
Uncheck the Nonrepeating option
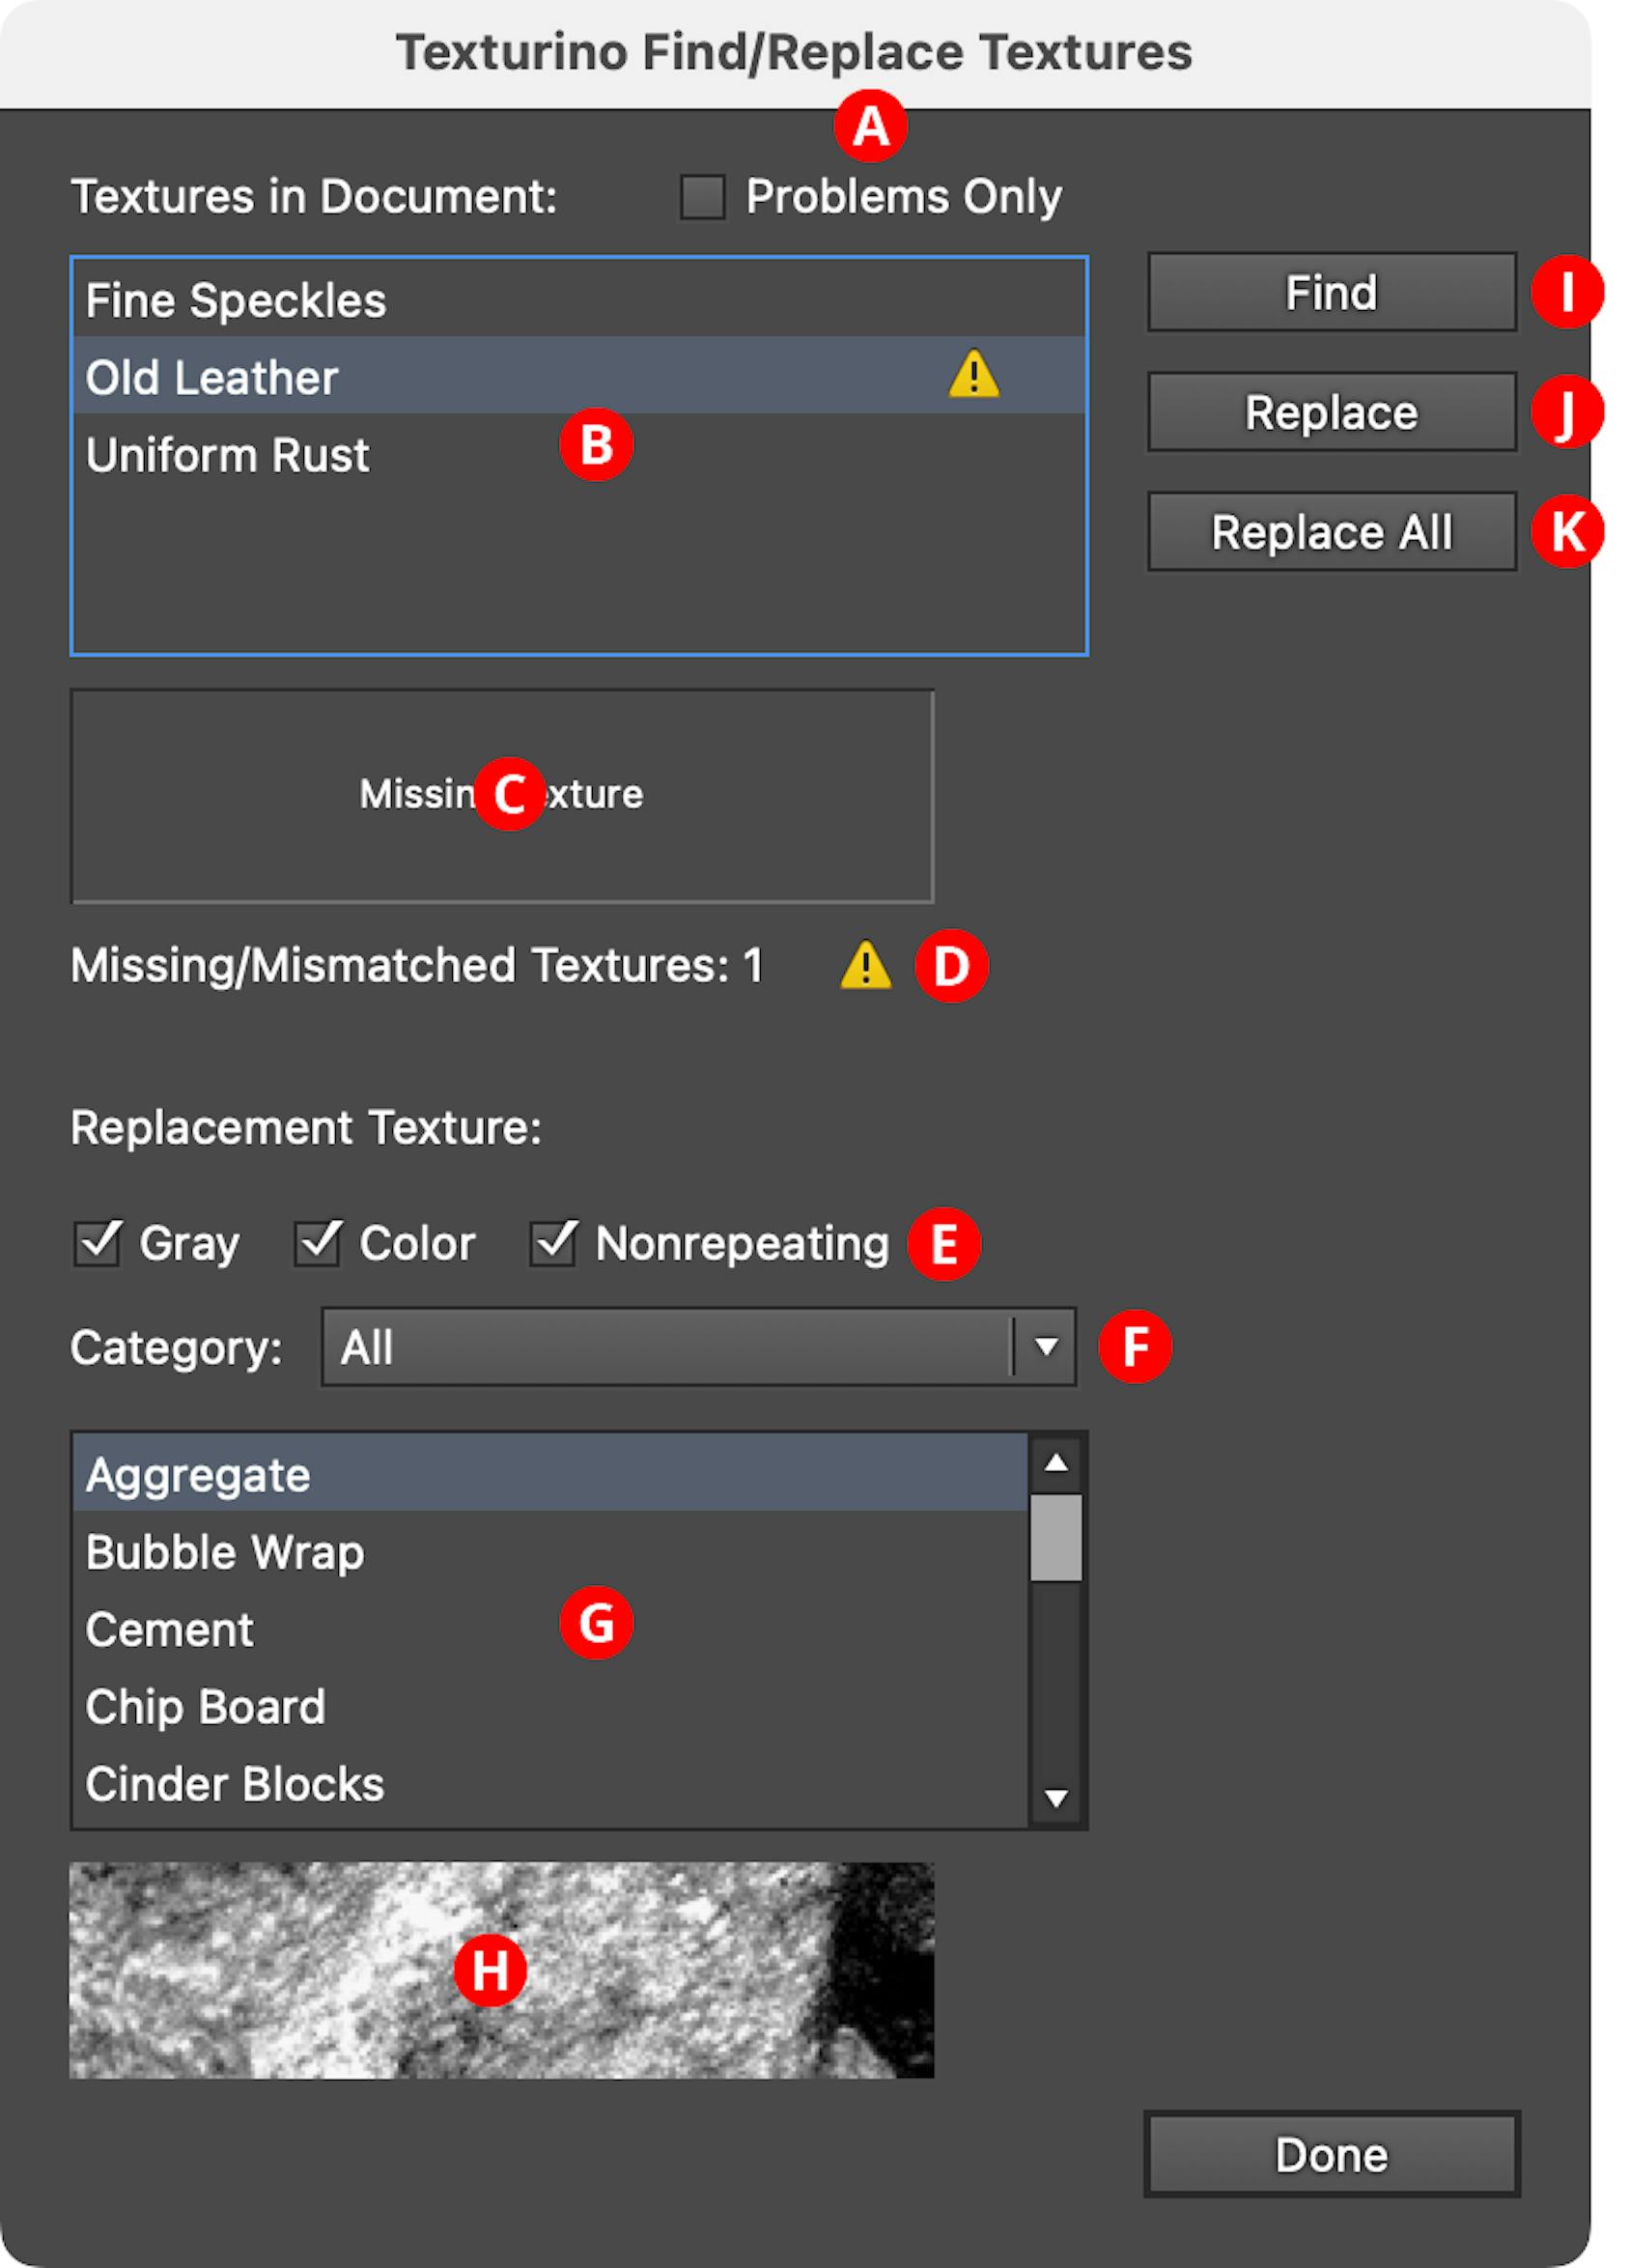pos(554,1243)
